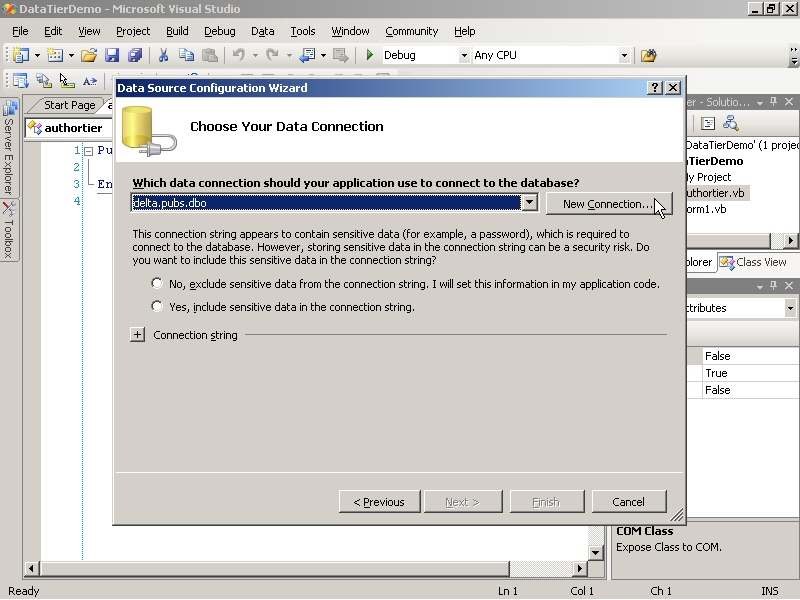The width and height of the screenshot is (800, 600).
Task: Open the Edit menu
Action: tap(53, 31)
